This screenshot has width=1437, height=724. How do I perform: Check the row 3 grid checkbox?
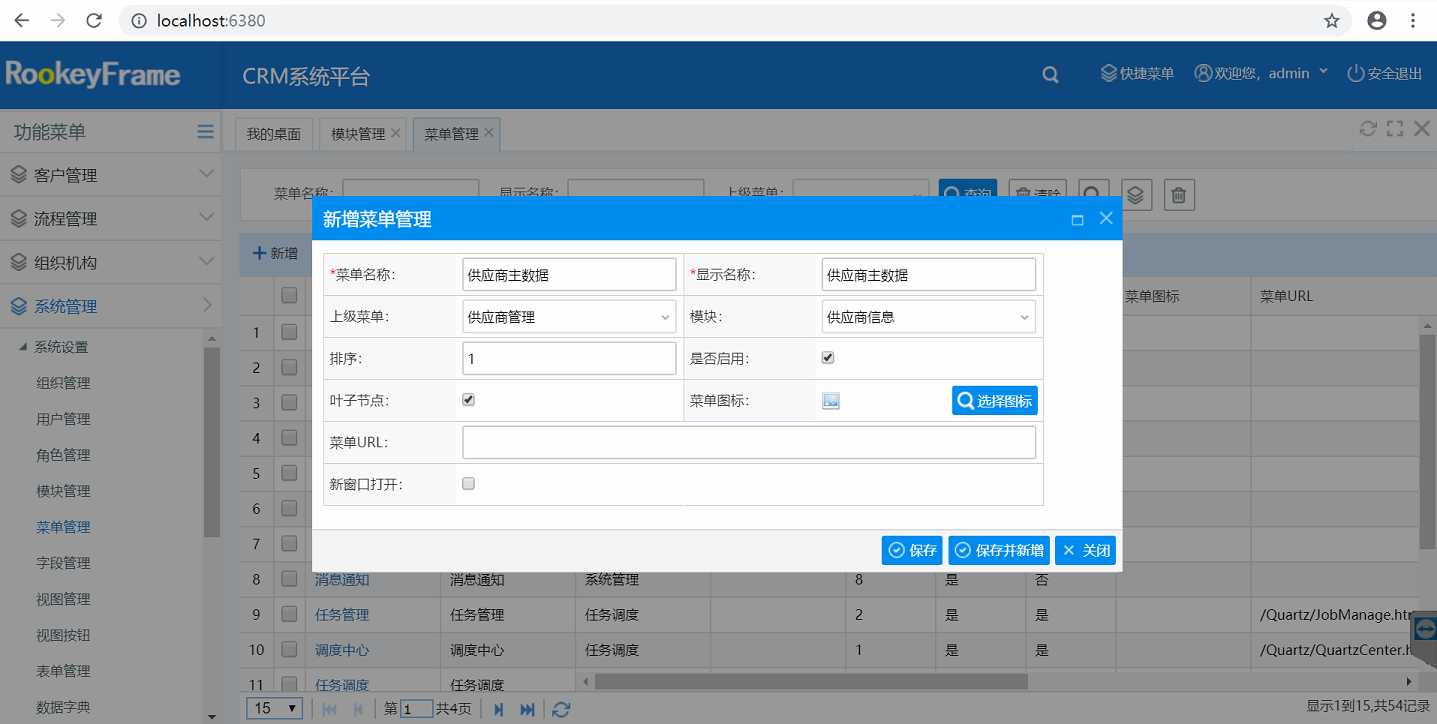289,402
